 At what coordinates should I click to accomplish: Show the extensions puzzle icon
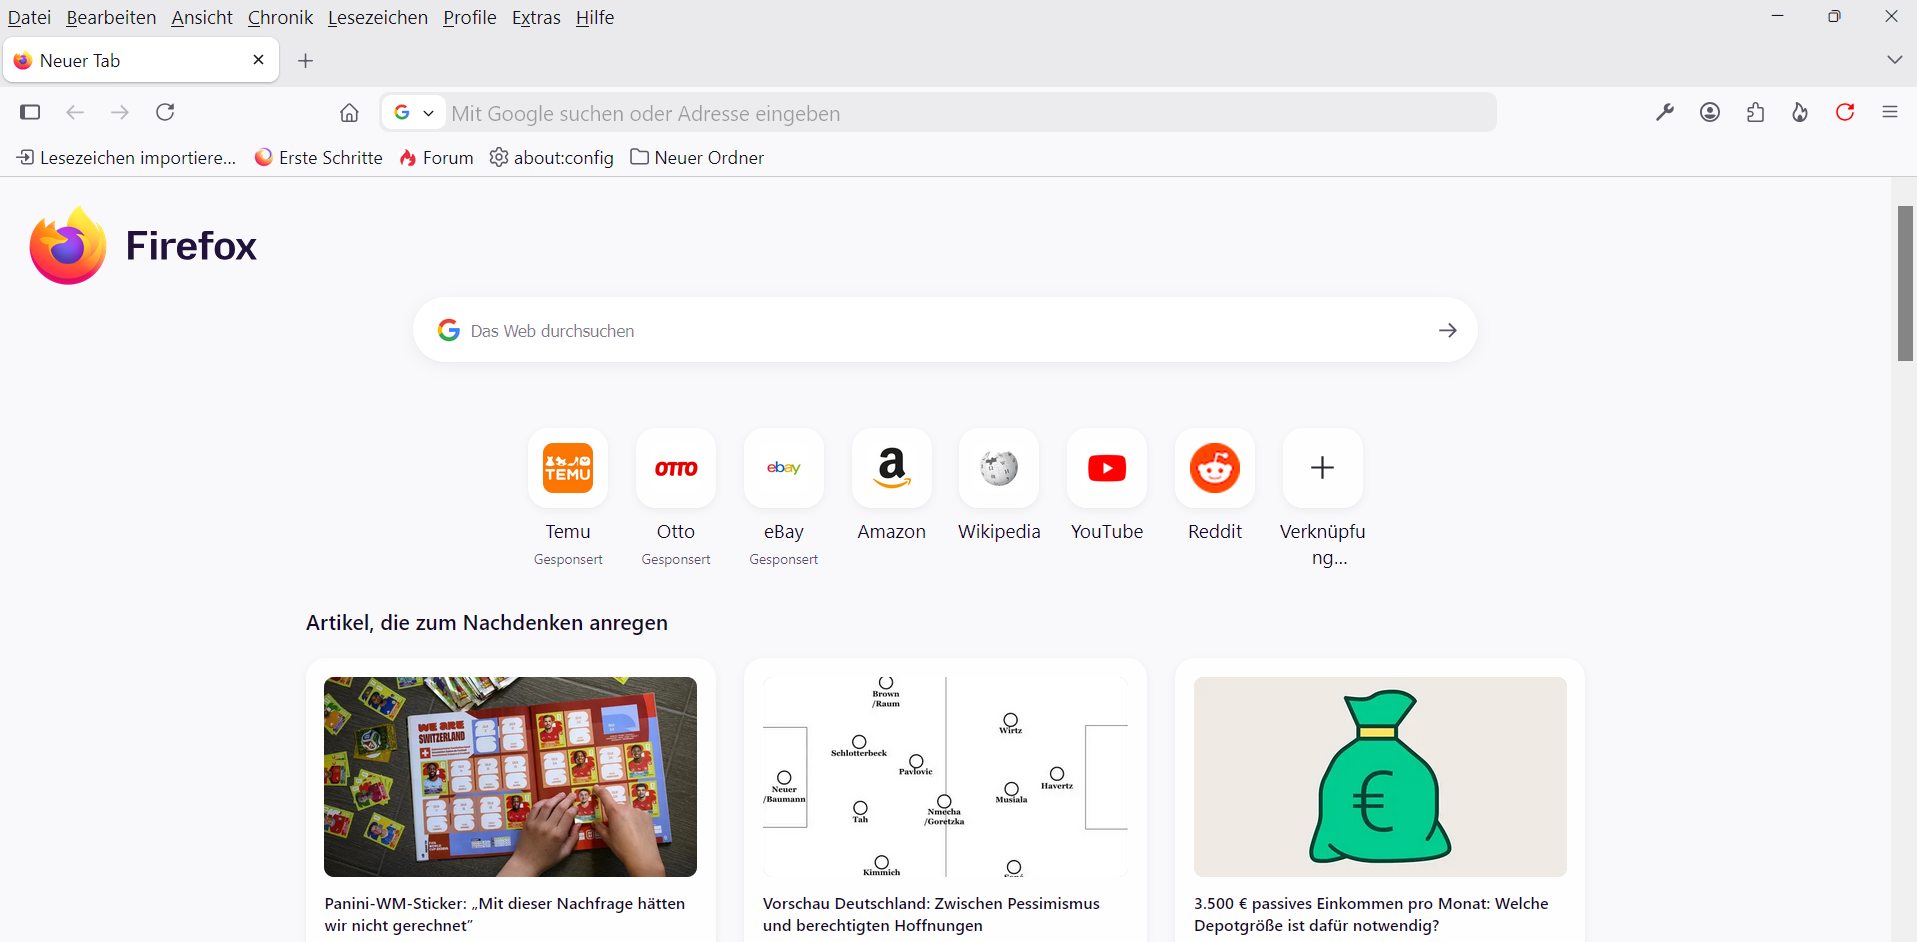pos(1755,112)
